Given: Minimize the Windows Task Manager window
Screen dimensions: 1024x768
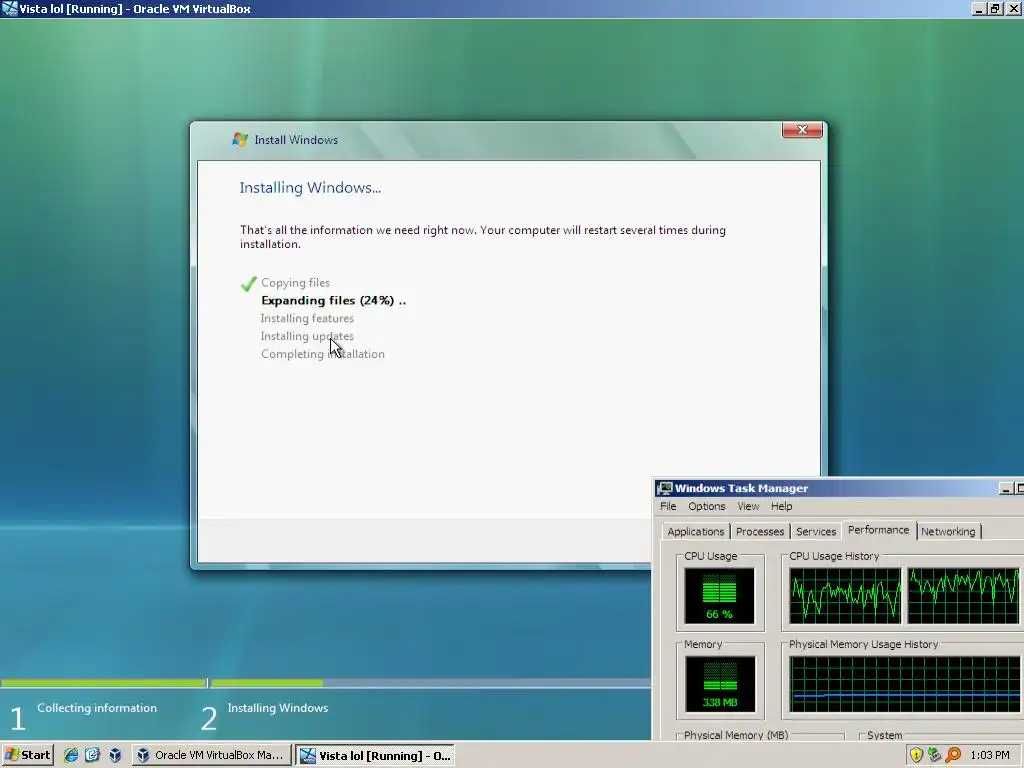Looking at the screenshot, I should click(1006, 488).
